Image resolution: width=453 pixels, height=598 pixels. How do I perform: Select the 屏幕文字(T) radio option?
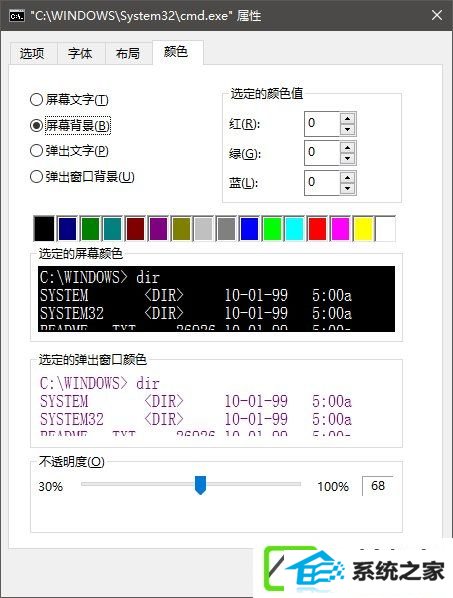(x=69, y=100)
